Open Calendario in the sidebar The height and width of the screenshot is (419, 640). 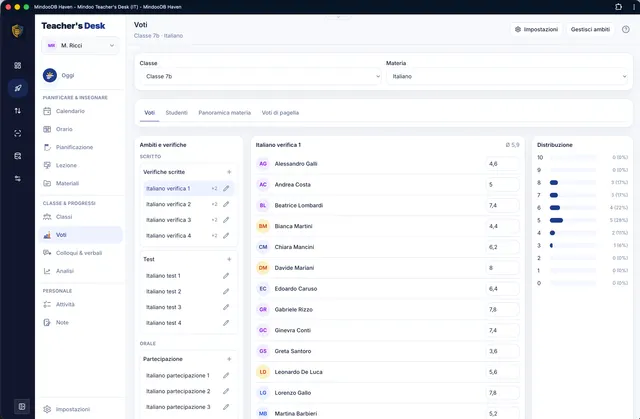[x=81, y=111]
